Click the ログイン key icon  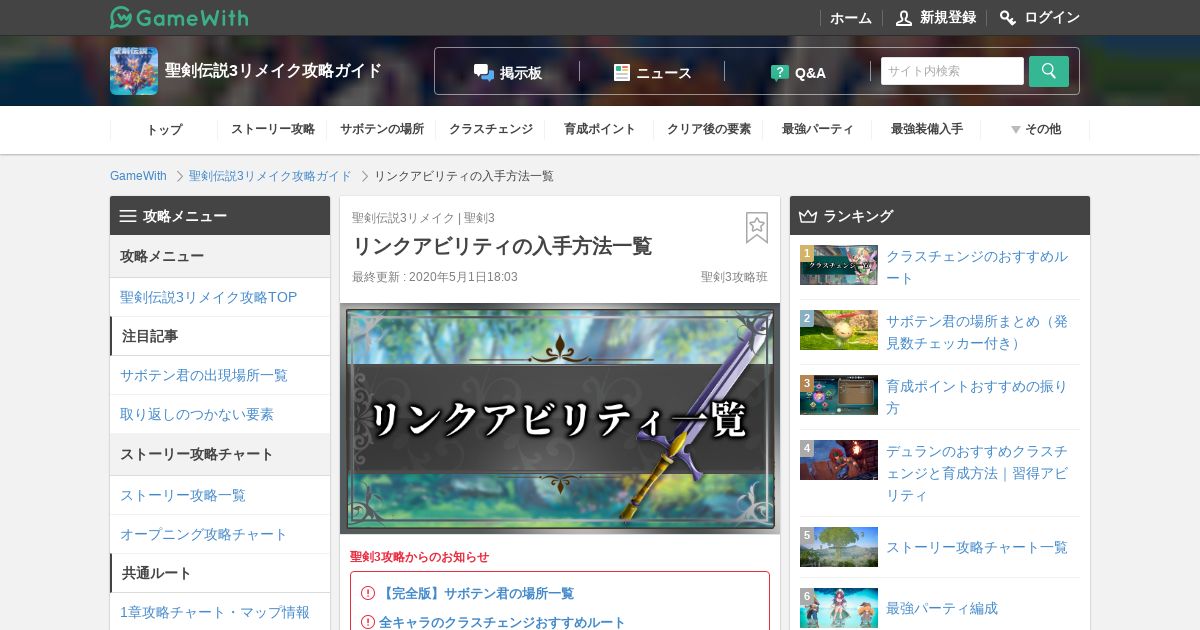point(1008,18)
